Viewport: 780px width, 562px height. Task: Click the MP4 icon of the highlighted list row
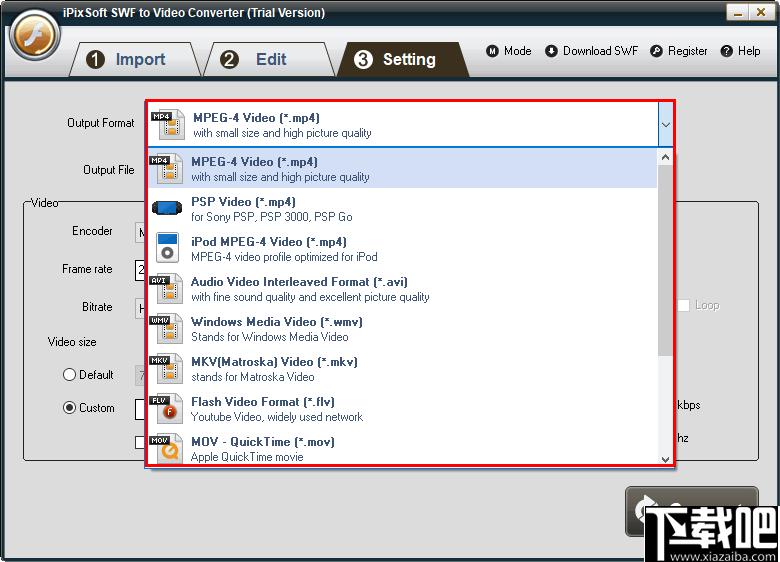pyautogui.click(x=166, y=169)
